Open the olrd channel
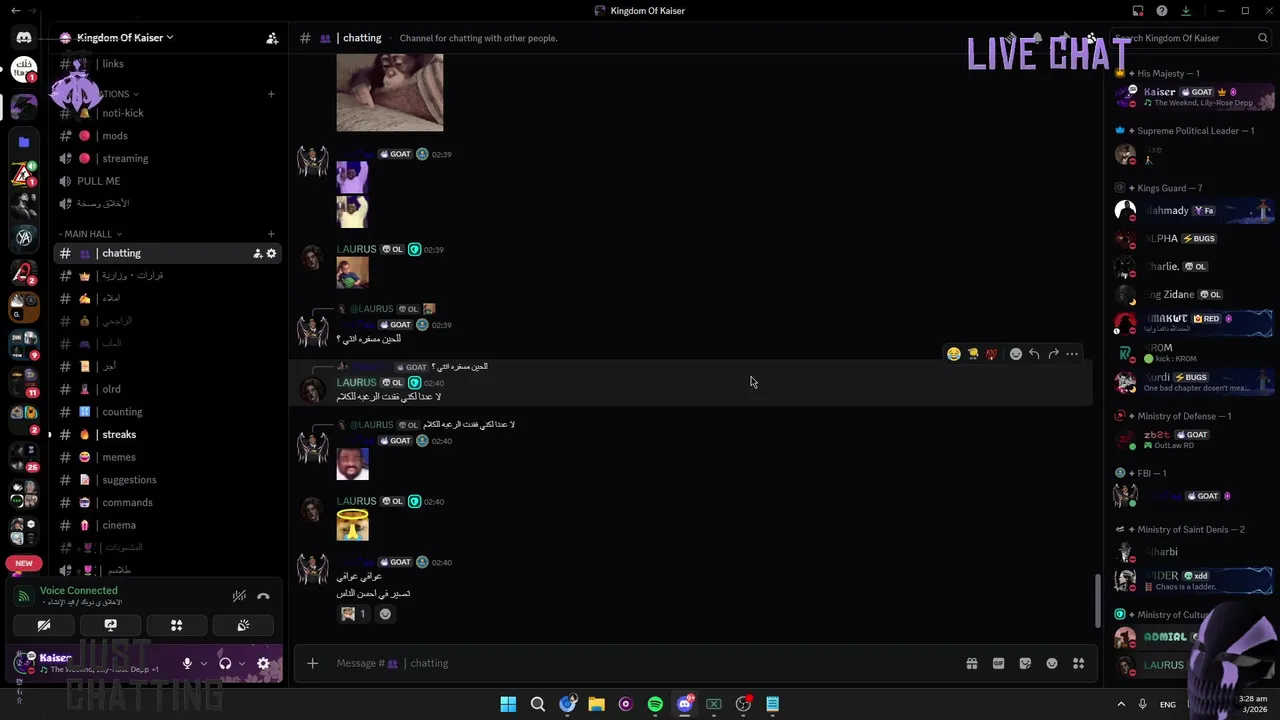 [168, 389]
